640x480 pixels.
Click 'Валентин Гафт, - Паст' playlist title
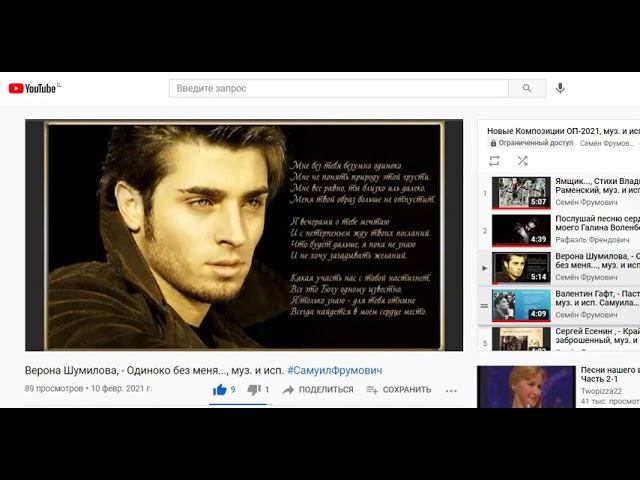click(x=598, y=298)
